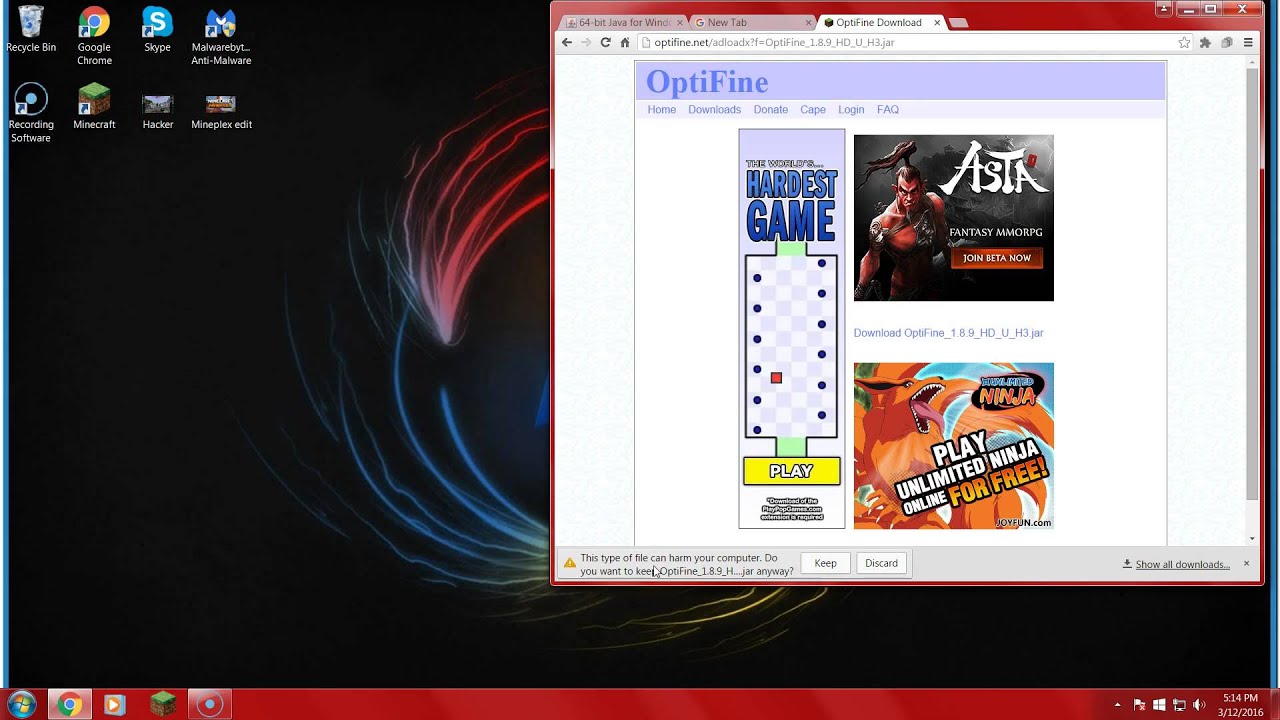The height and width of the screenshot is (720, 1280).
Task: Open the Recycle Bin desktop icon
Action: click(x=31, y=30)
